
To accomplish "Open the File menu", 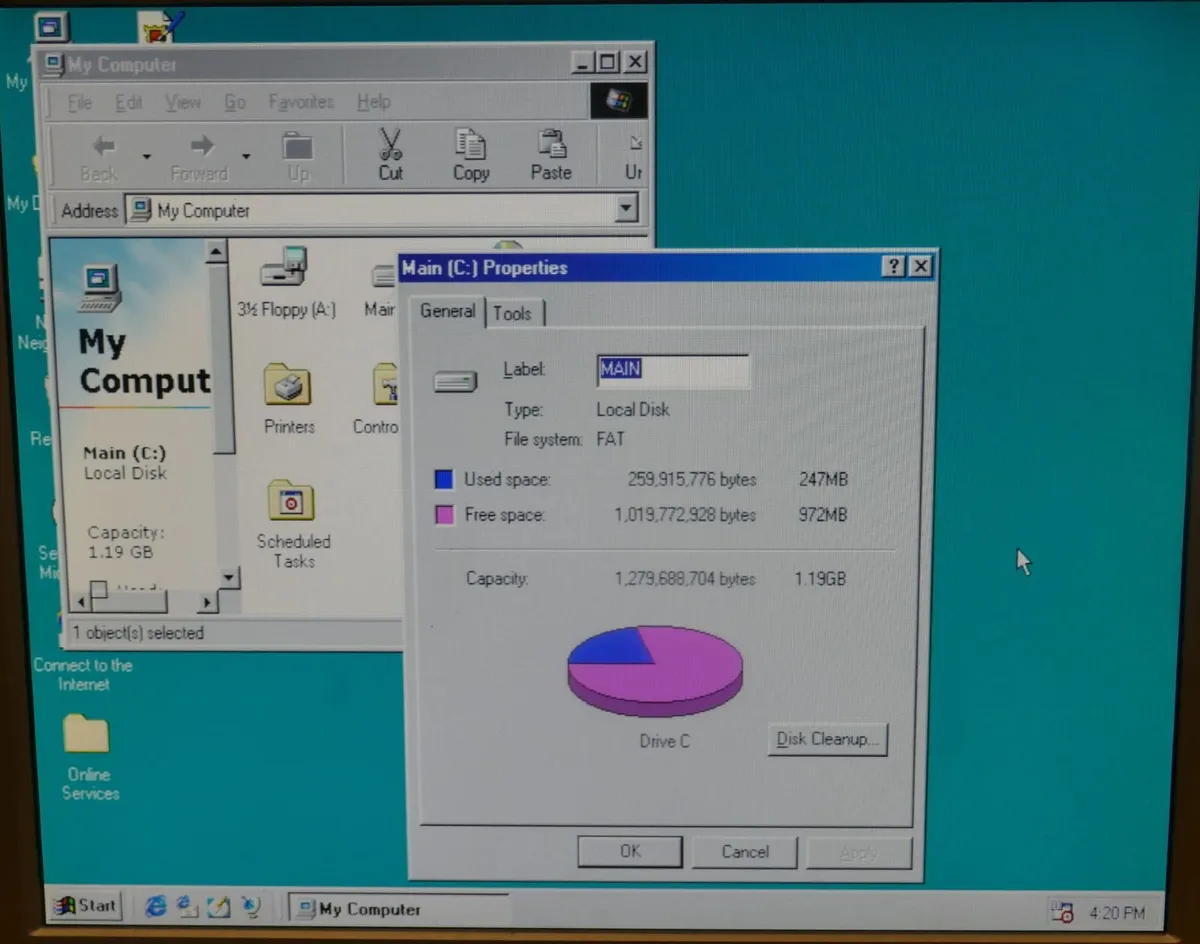I will pos(80,102).
